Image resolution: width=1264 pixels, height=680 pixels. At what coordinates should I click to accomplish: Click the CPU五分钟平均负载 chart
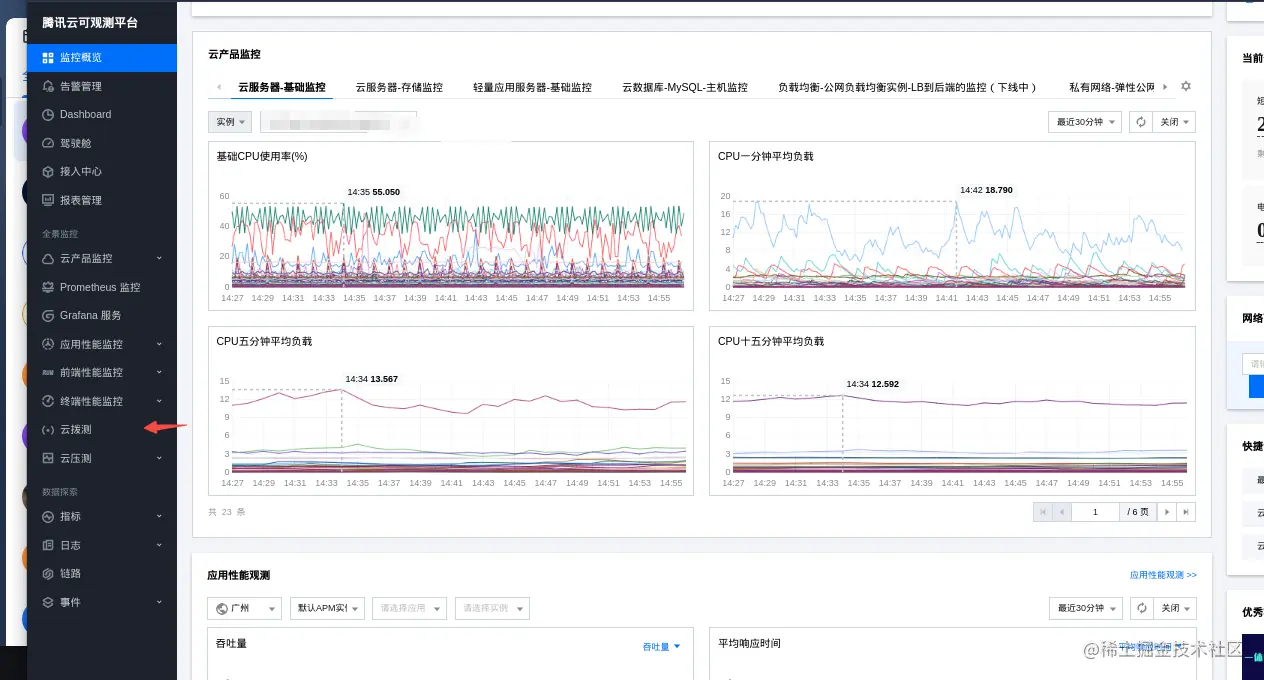pyautogui.click(x=451, y=411)
